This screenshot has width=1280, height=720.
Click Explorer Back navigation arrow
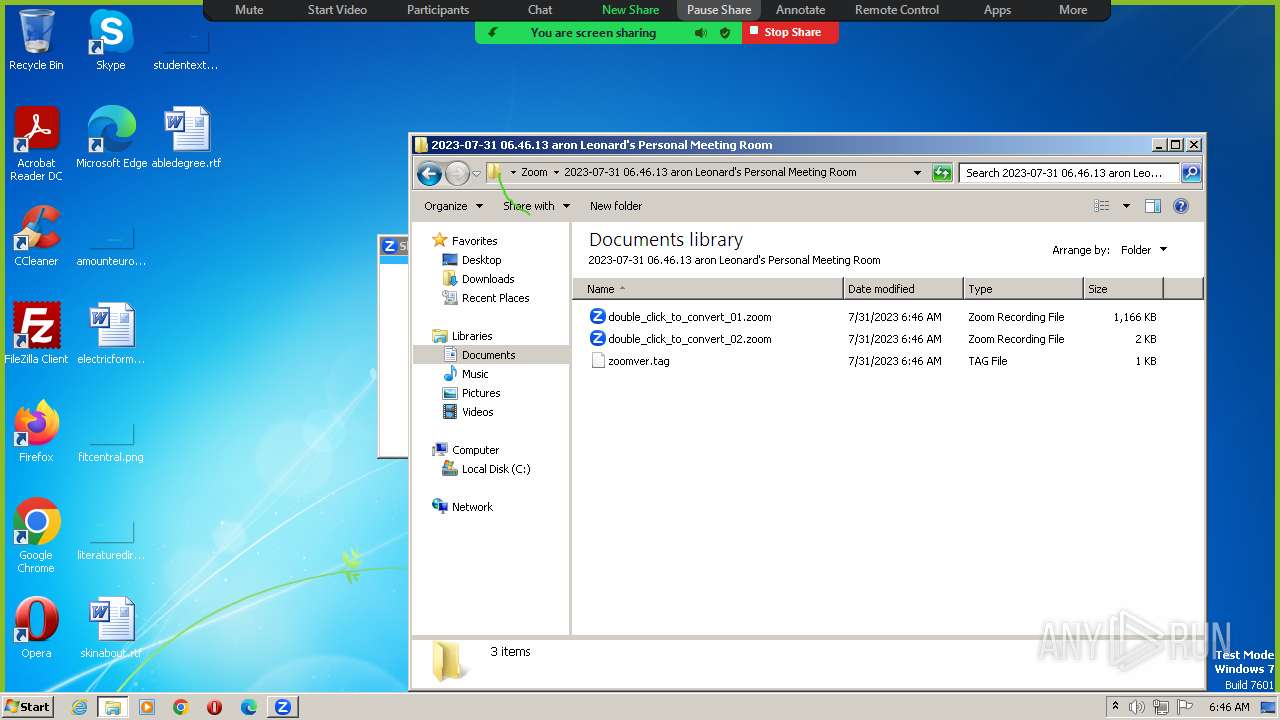point(429,173)
